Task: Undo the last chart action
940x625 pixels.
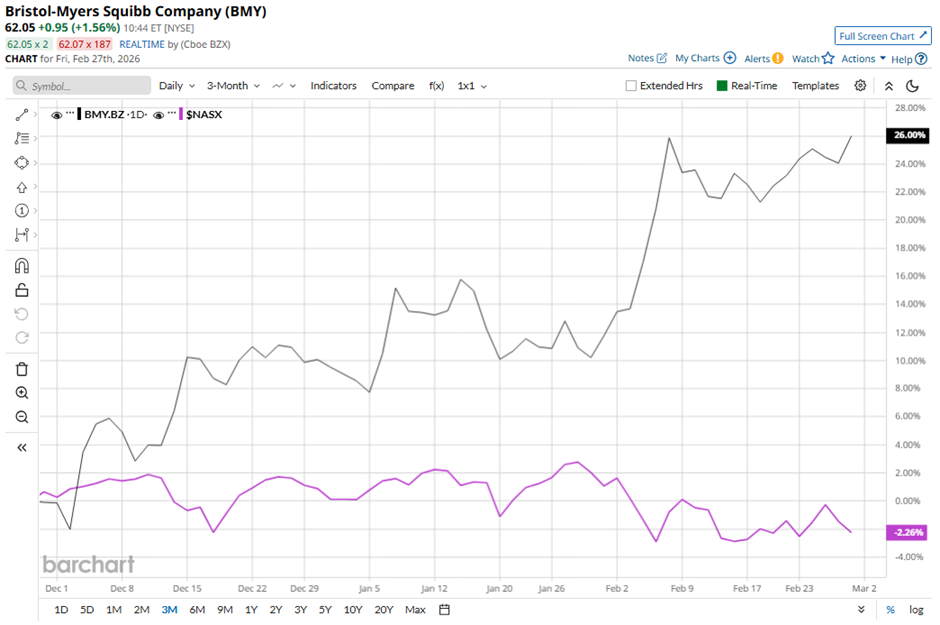Action: 22,314
